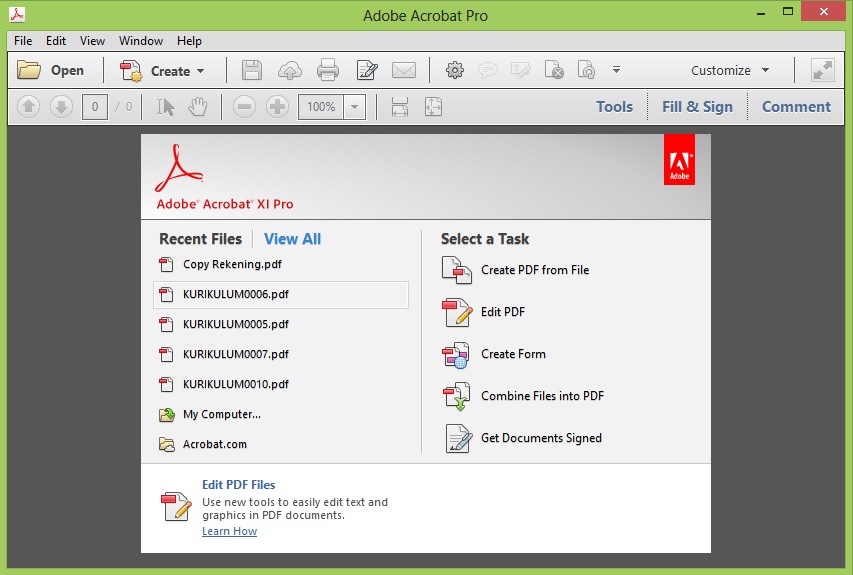Open the Customize dropdown

click(x=730, y=70)
